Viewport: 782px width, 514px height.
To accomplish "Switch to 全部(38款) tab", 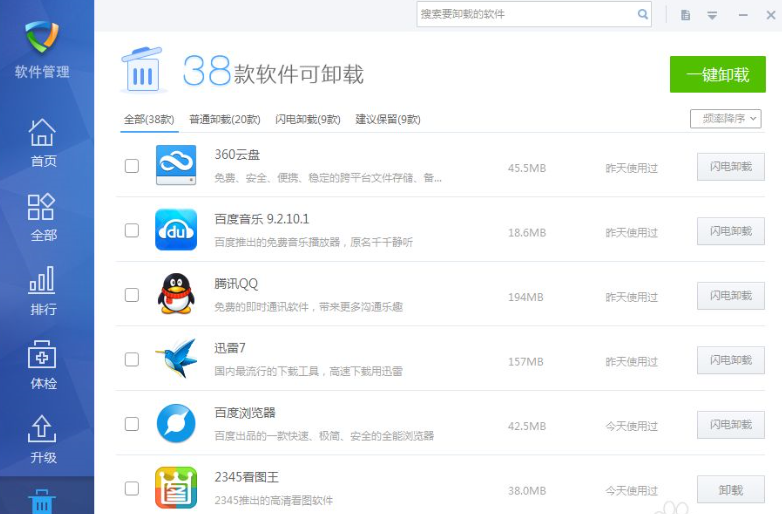I will tap(149, 120).
